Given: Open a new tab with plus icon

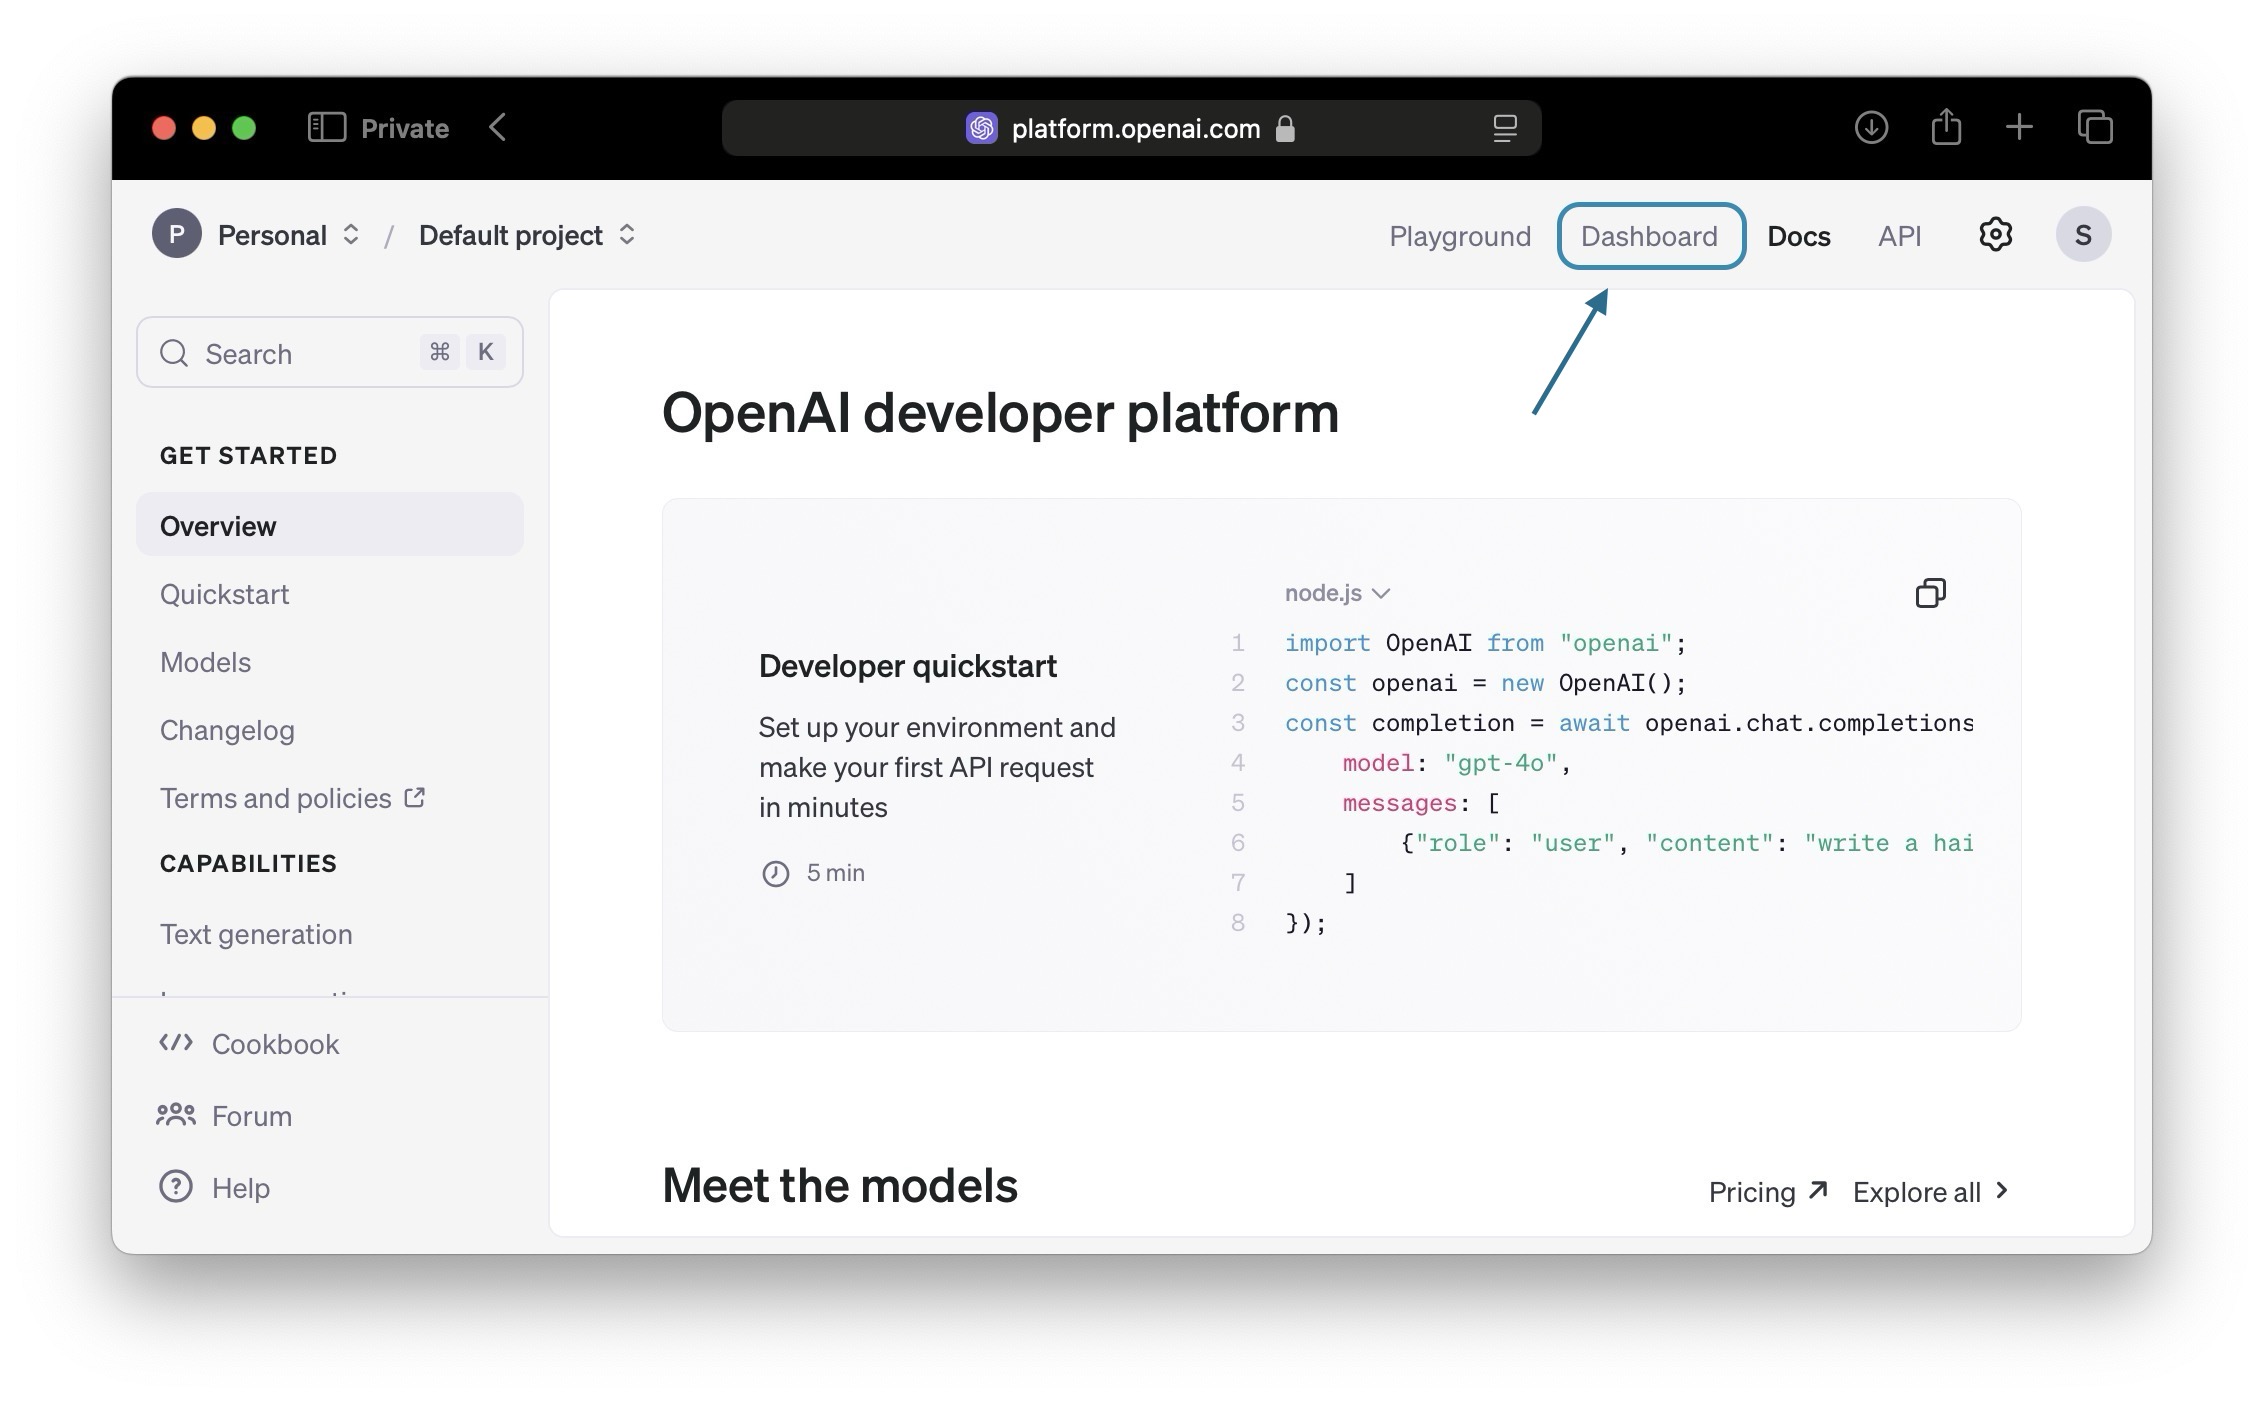Looking at the screenshot, I should click(x=2019, y=127).
